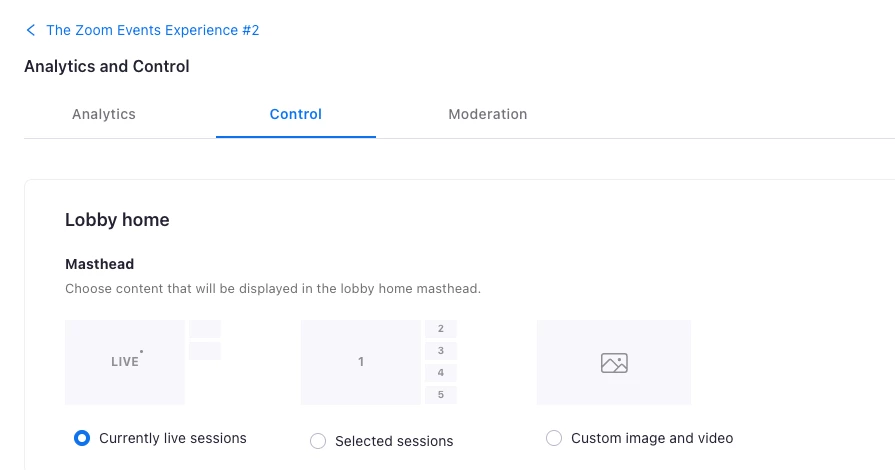This screenshot has width=895, height=470.
Task: Choose the Custom image and video radio button
Action: pyautogui.click(x=554, y=438)
